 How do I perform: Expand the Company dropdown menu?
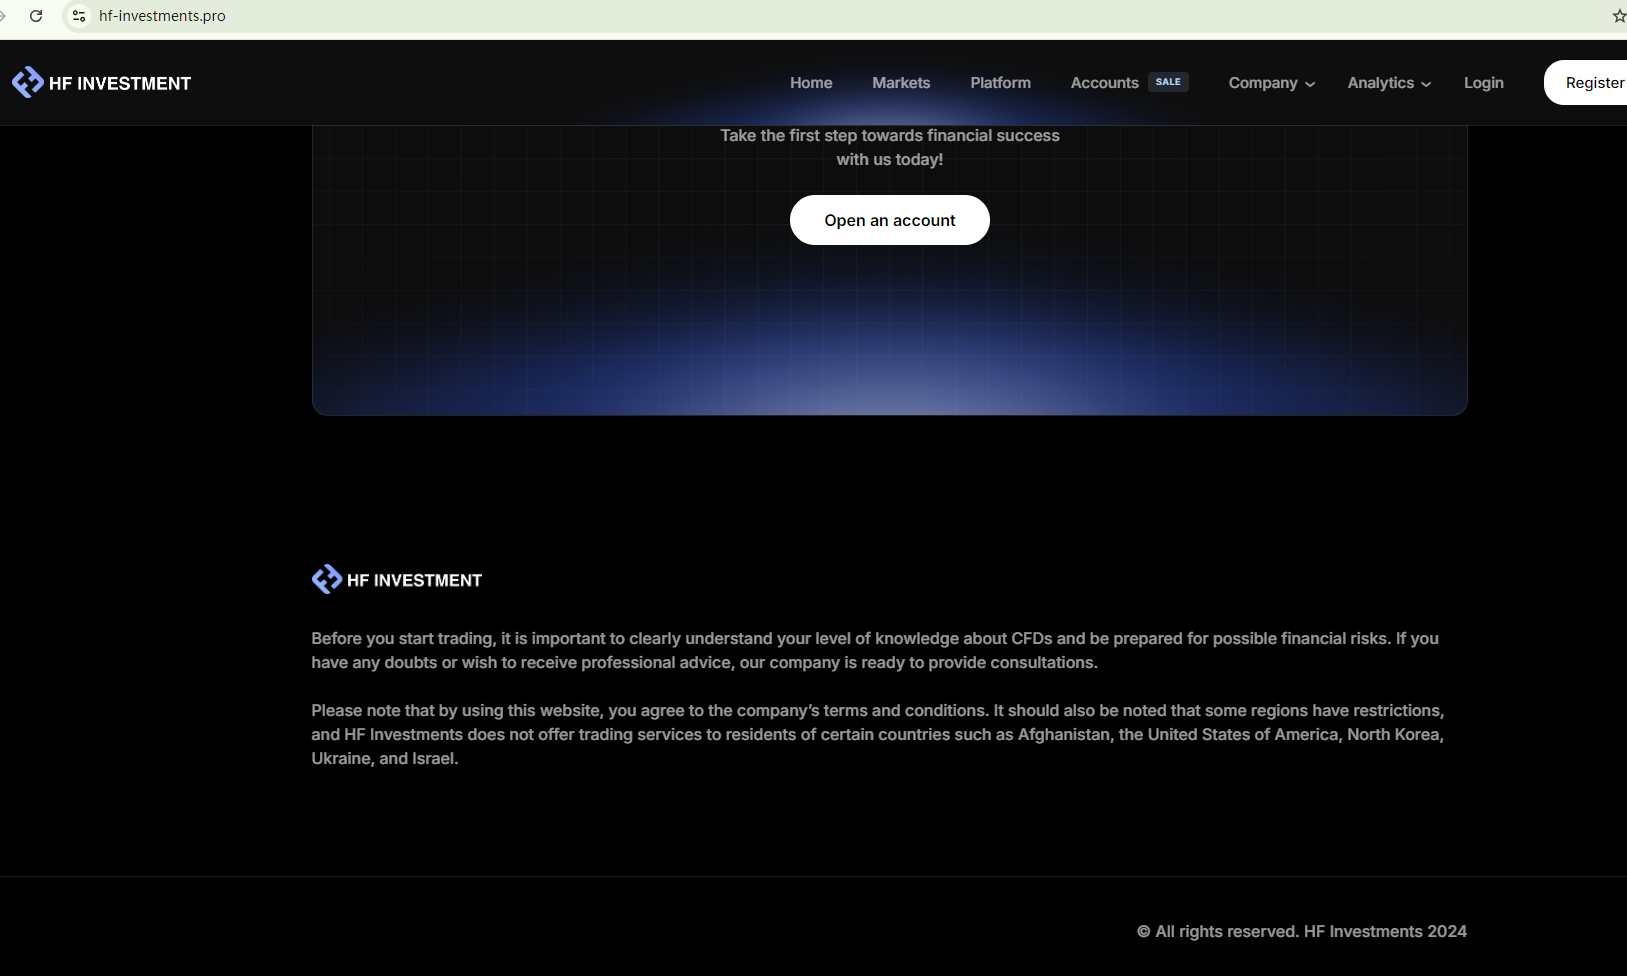click(x=1271, y=83)
